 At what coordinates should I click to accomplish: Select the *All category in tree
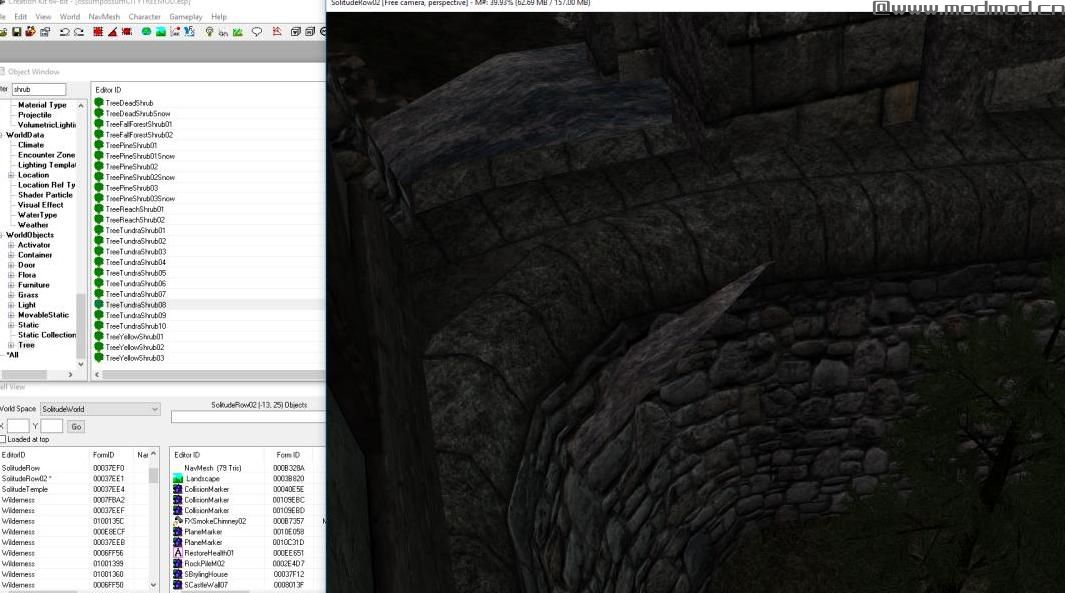point(12,355)
